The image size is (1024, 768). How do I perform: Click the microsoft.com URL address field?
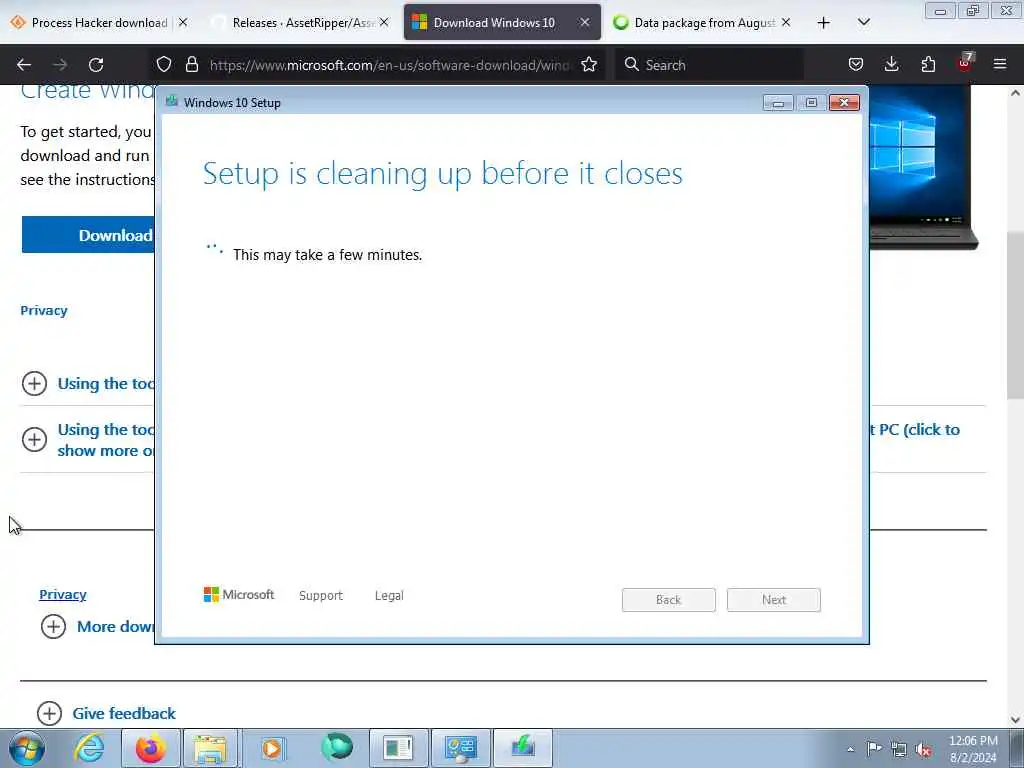coord(390,65)
